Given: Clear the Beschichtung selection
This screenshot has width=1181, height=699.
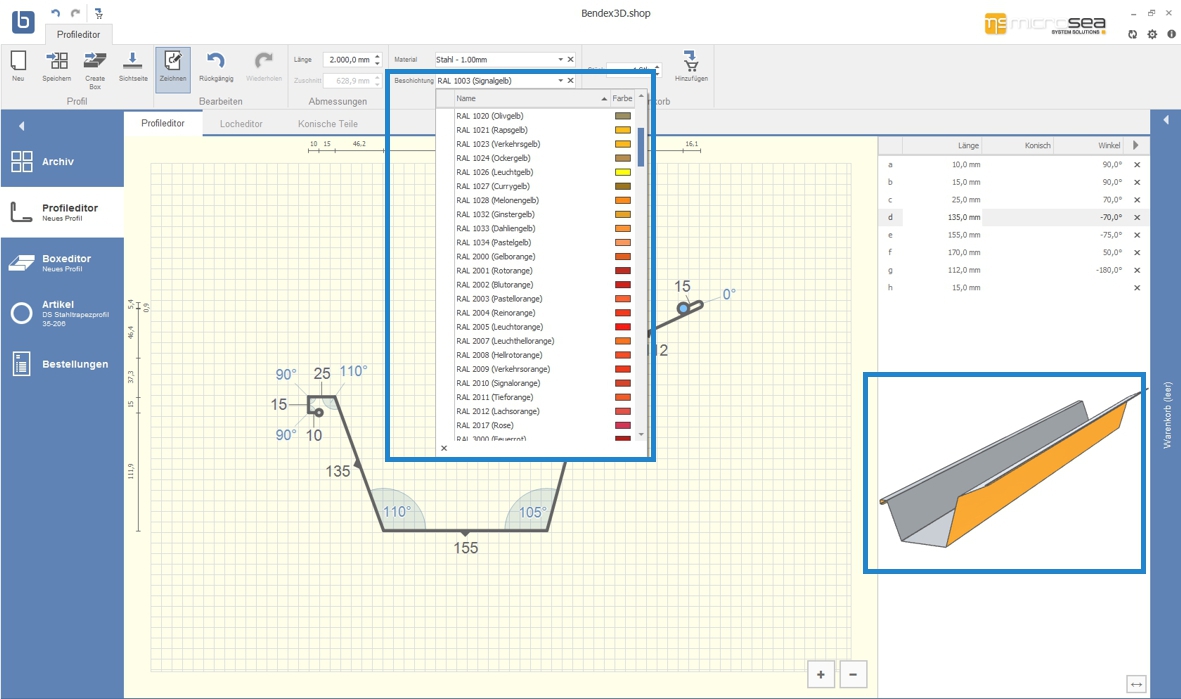Looking at the screenshot, I should click(570, 81).
